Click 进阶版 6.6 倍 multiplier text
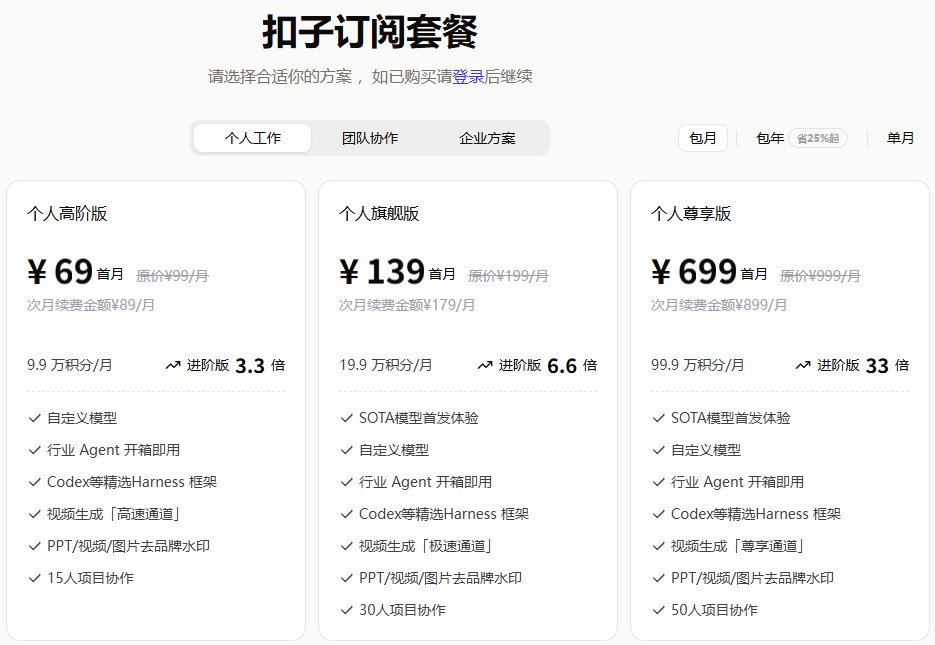This screenshot has width=935, height=645. (x=547, y=365)
